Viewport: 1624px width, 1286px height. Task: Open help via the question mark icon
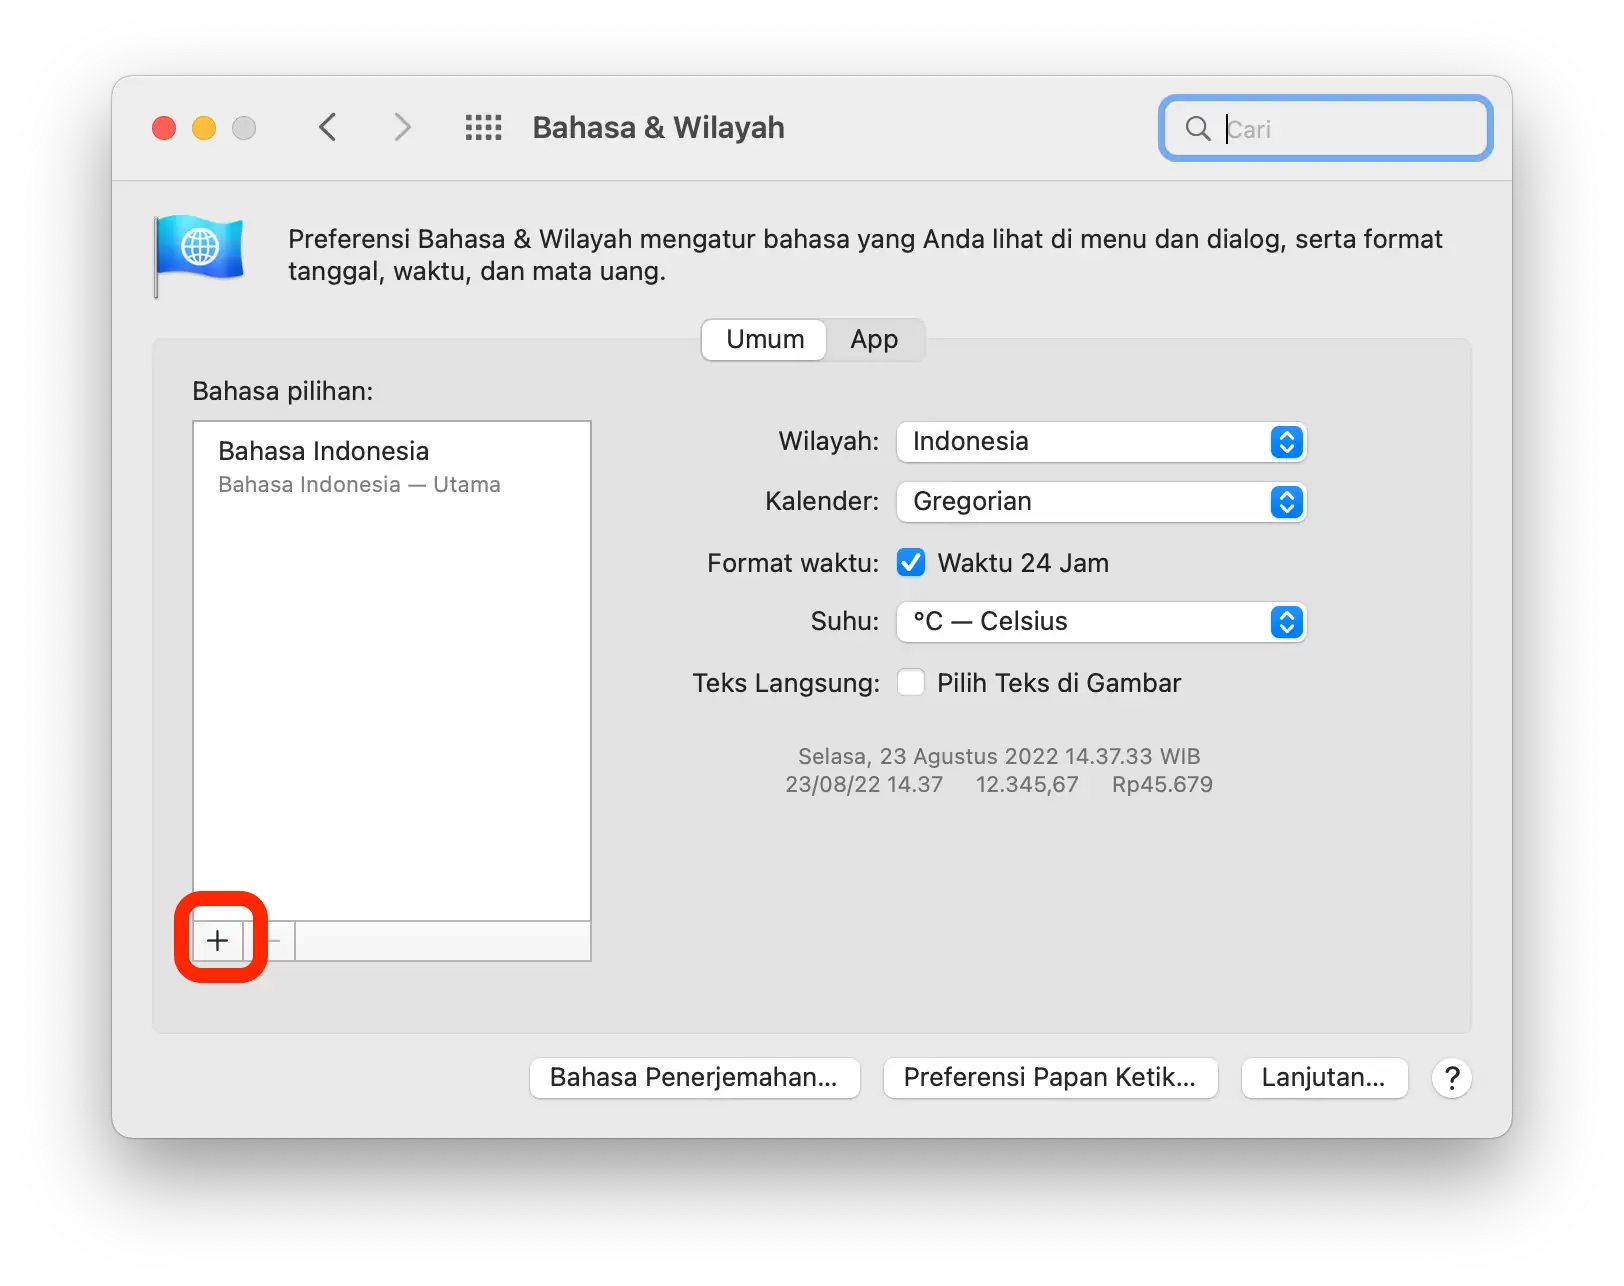pos(1451,1078)
